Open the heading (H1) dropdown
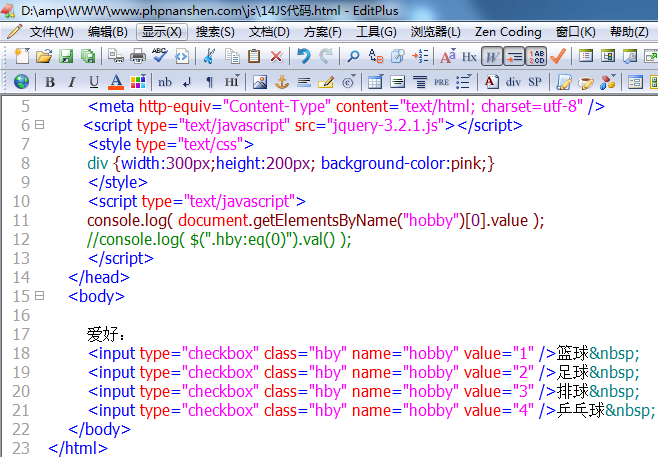The width and height of the screenshot is (658, 457). (232, 82)
